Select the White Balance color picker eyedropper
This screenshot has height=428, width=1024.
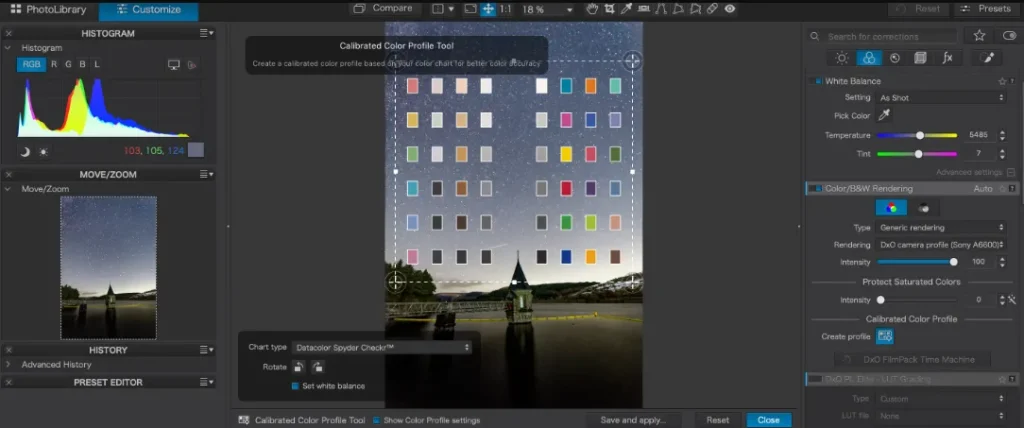(884, 116)
